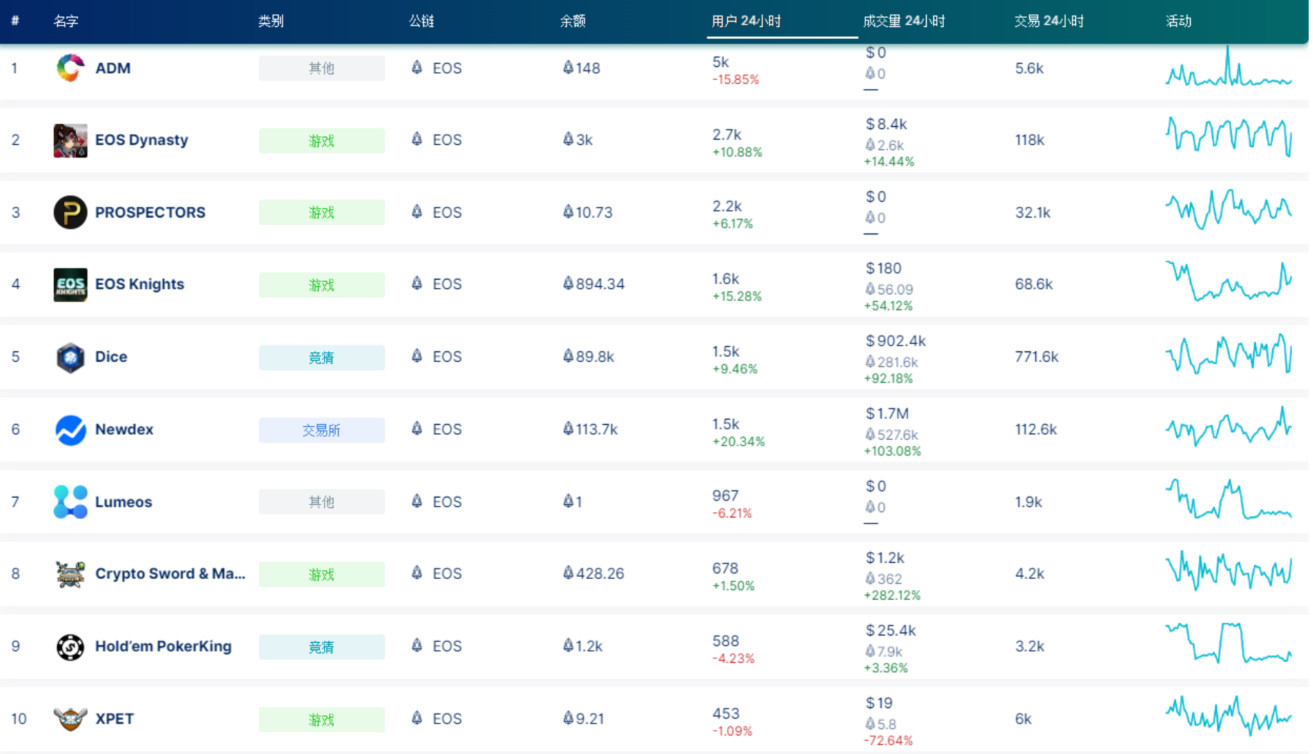The image size is (1313, 754).
Task: Open the XPET dapp link
Action: pos(114,719)
